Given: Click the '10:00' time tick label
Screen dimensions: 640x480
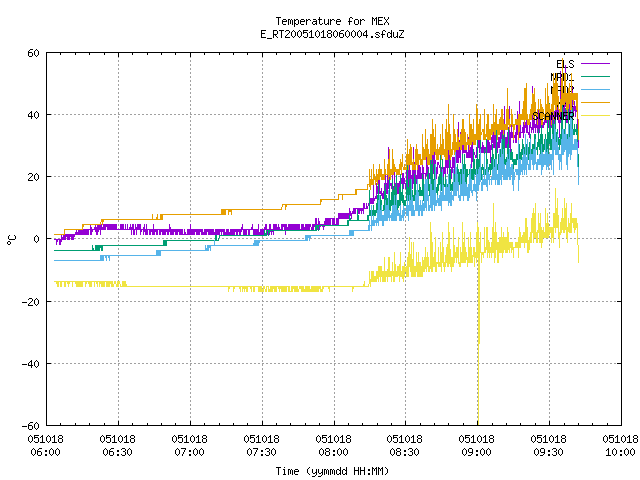Looking at the screenshot, I should pos(620,452).
